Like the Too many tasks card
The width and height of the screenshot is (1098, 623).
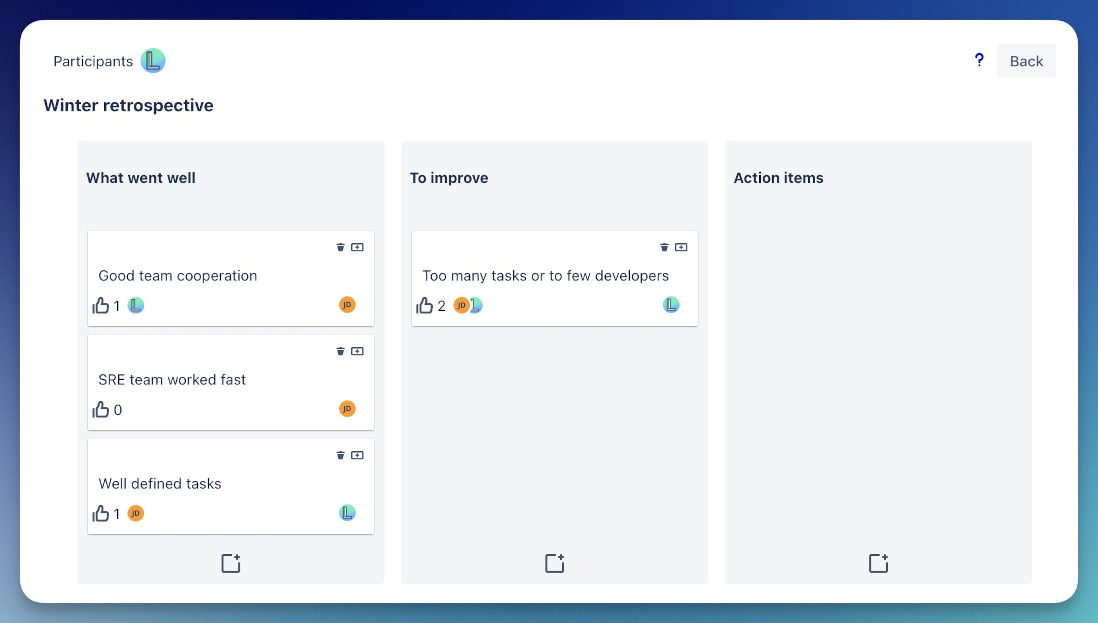[x=424, y=305]
